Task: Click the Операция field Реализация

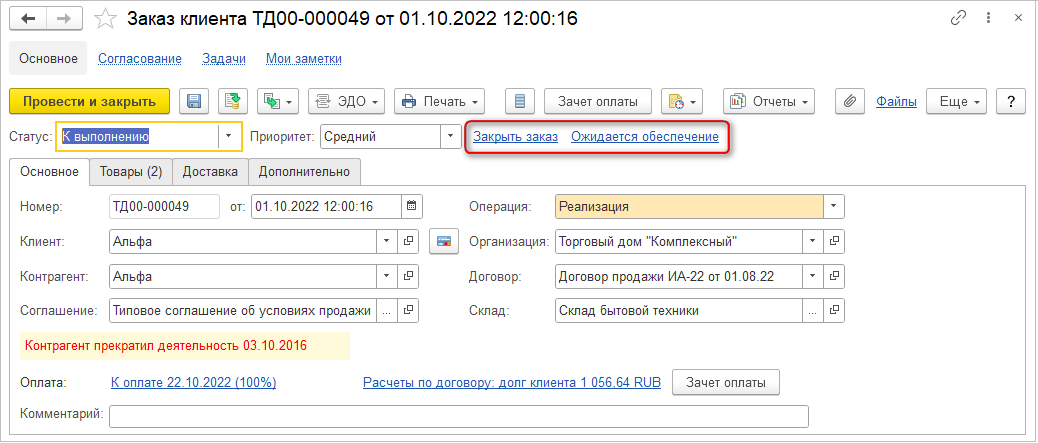Action: [x=689, y=206]
